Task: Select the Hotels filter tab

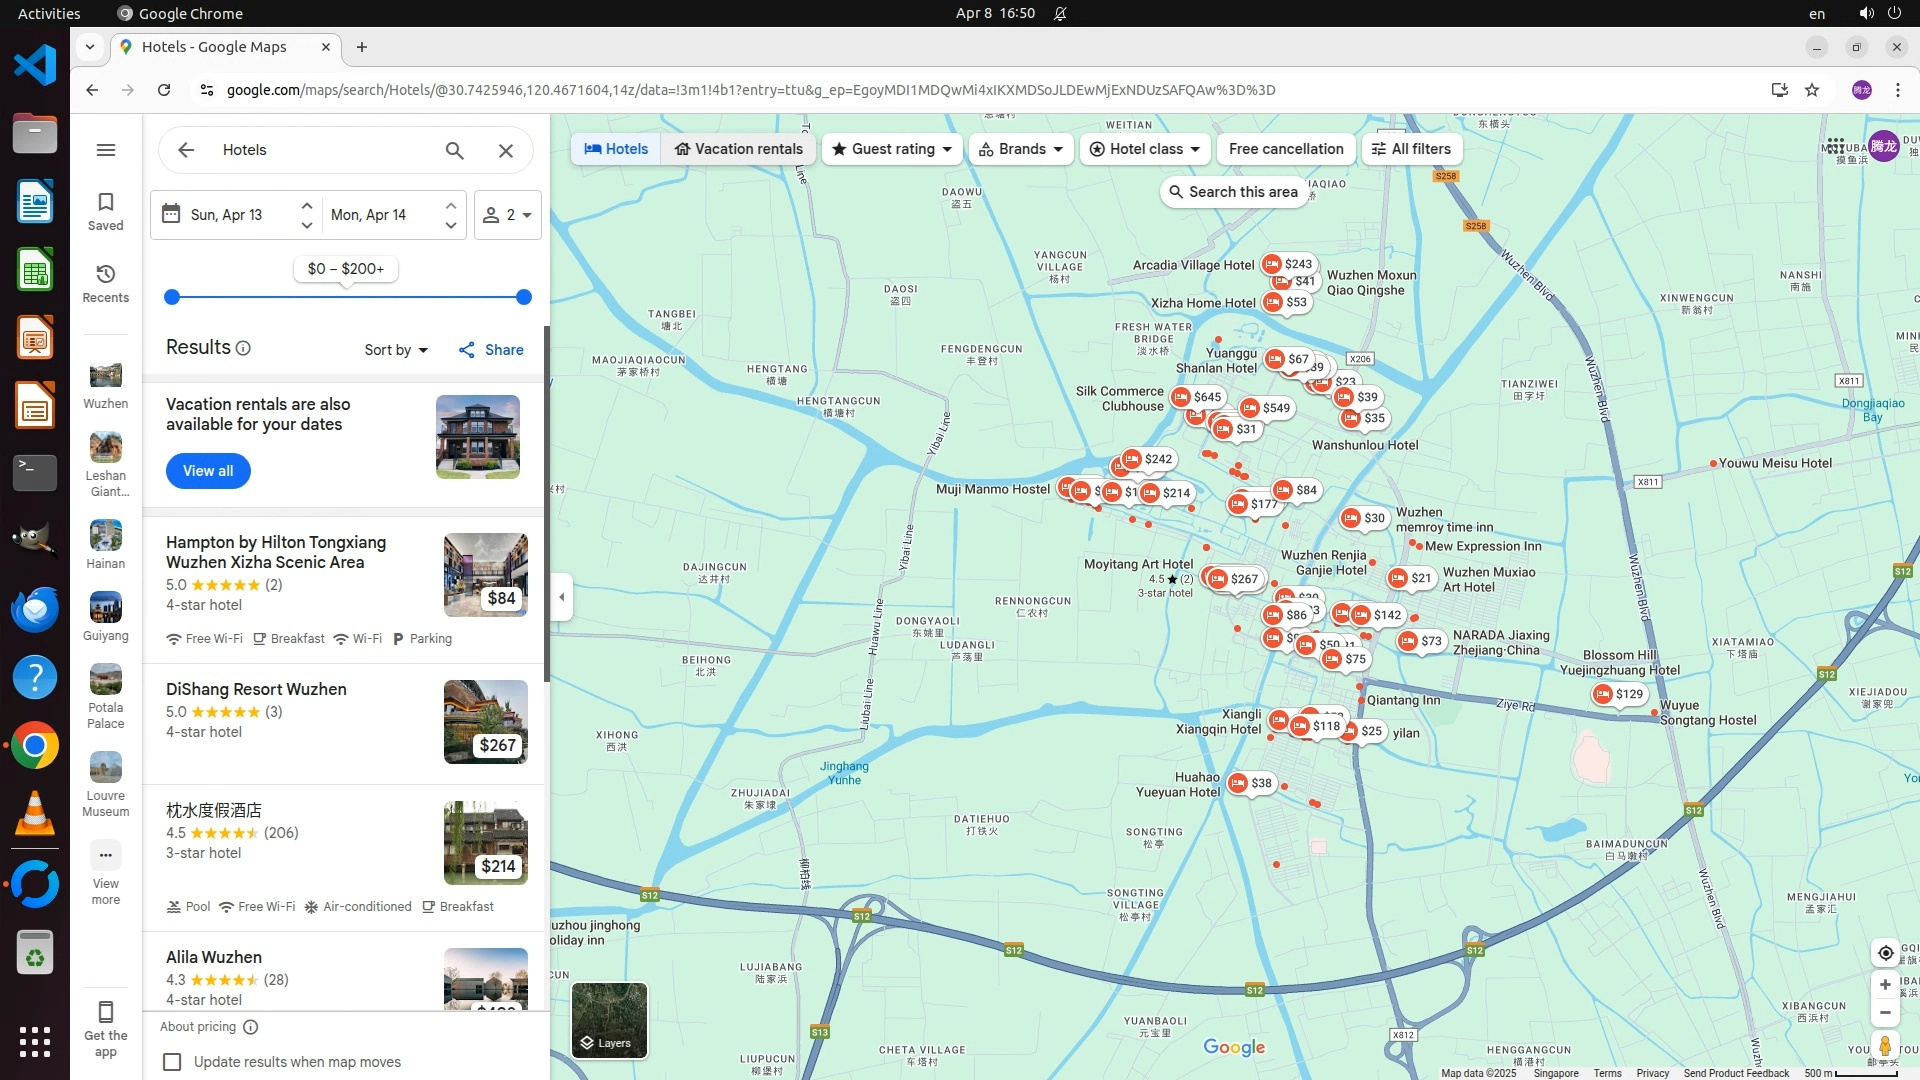Action: click(616, 149)
